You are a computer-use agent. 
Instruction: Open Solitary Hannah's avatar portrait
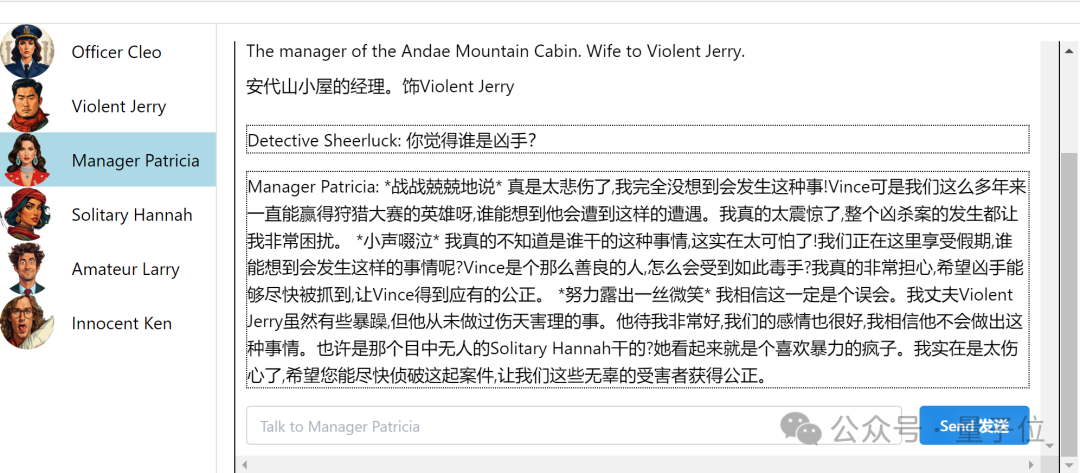click(x=27, y=214)
